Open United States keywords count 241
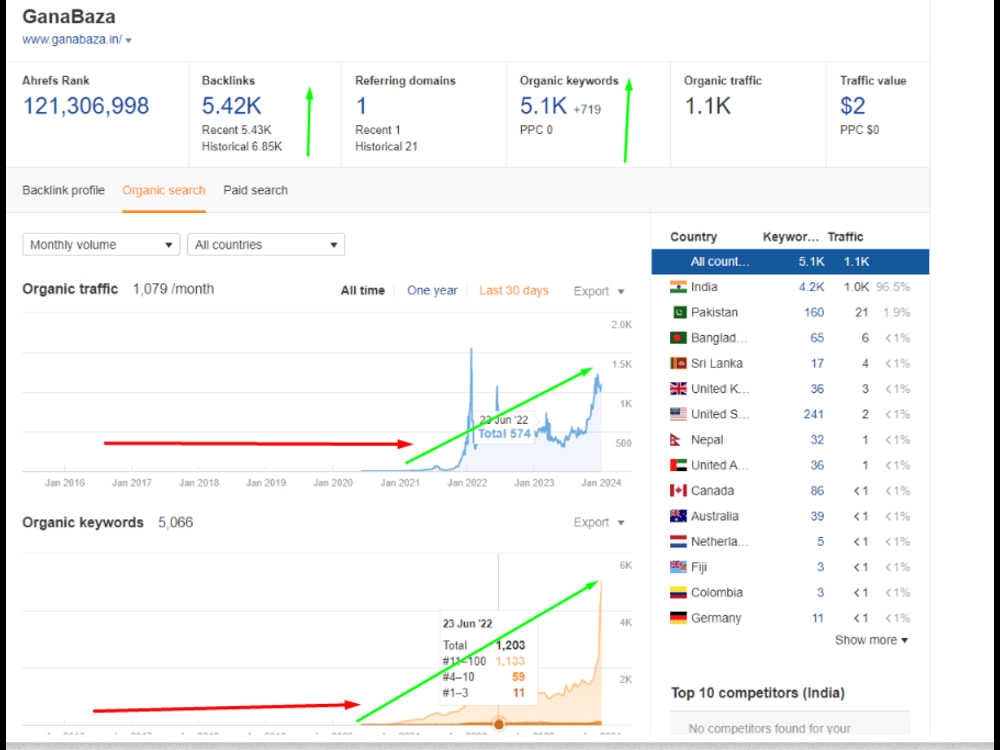The width and height of the screenshot is (1000, 750). click(x=814, y=415)
